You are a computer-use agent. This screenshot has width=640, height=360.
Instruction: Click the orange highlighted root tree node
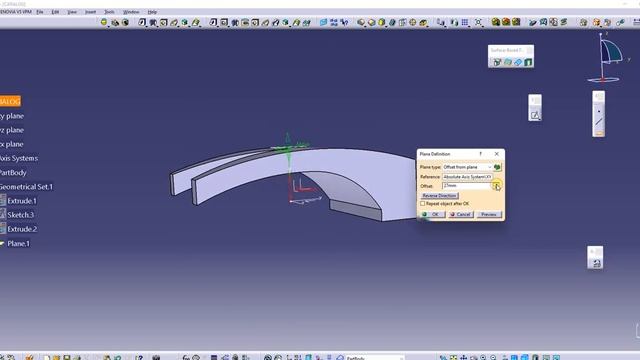10,101
